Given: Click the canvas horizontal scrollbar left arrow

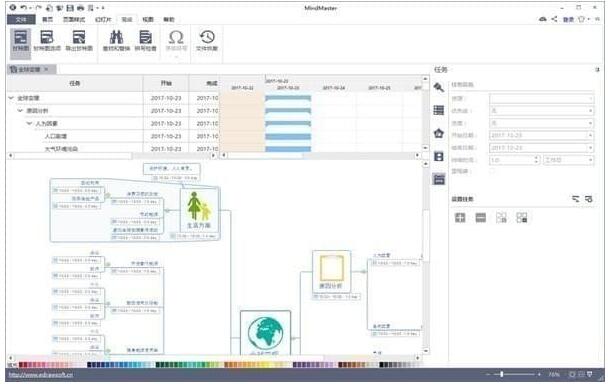Looking at the screenshot, I should pos(10,358).
